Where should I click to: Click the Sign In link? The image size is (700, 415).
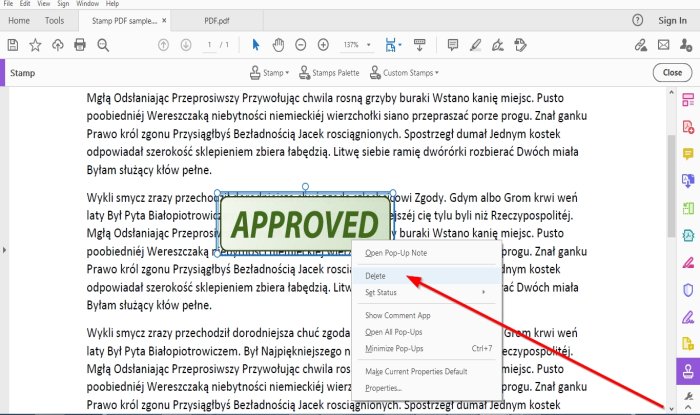point(672,21)
